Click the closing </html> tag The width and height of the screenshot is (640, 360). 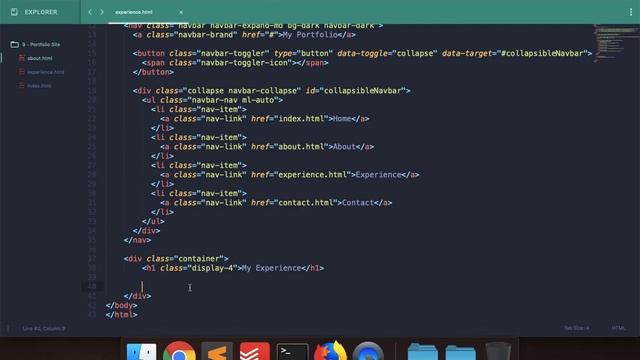[121, 315]
